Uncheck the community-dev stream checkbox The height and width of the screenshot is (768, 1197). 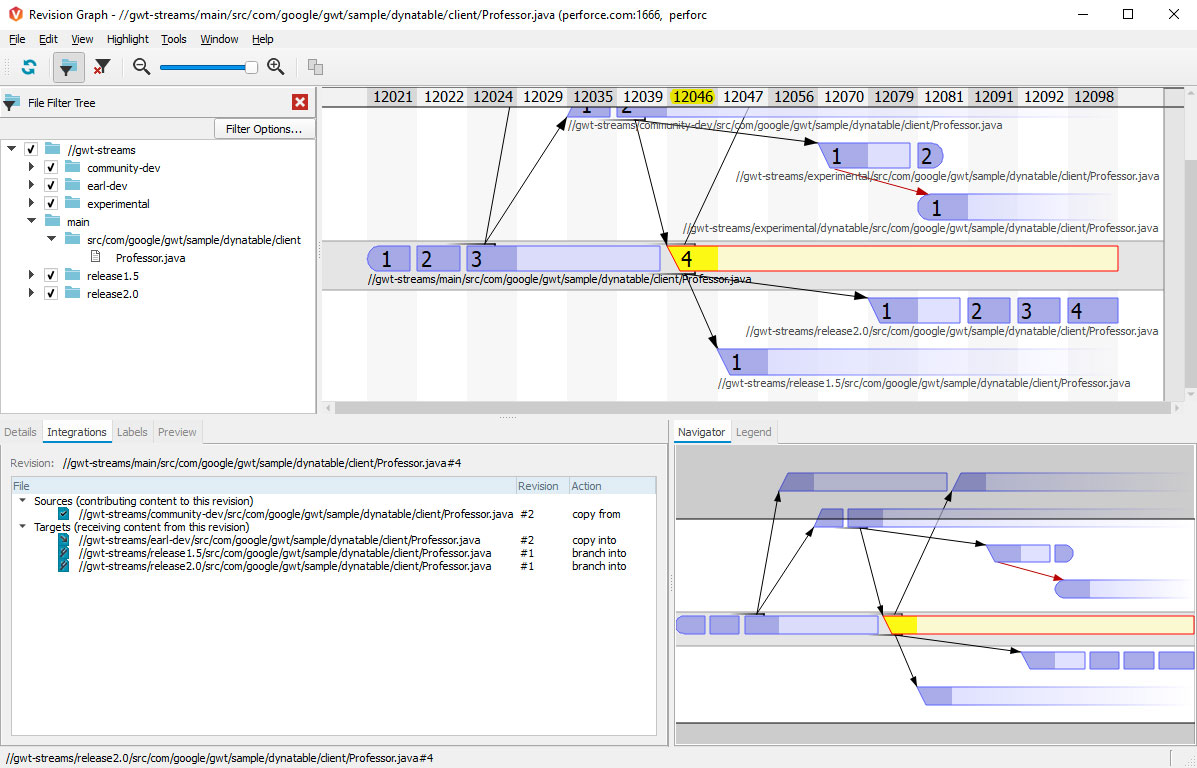coord(51,167)
